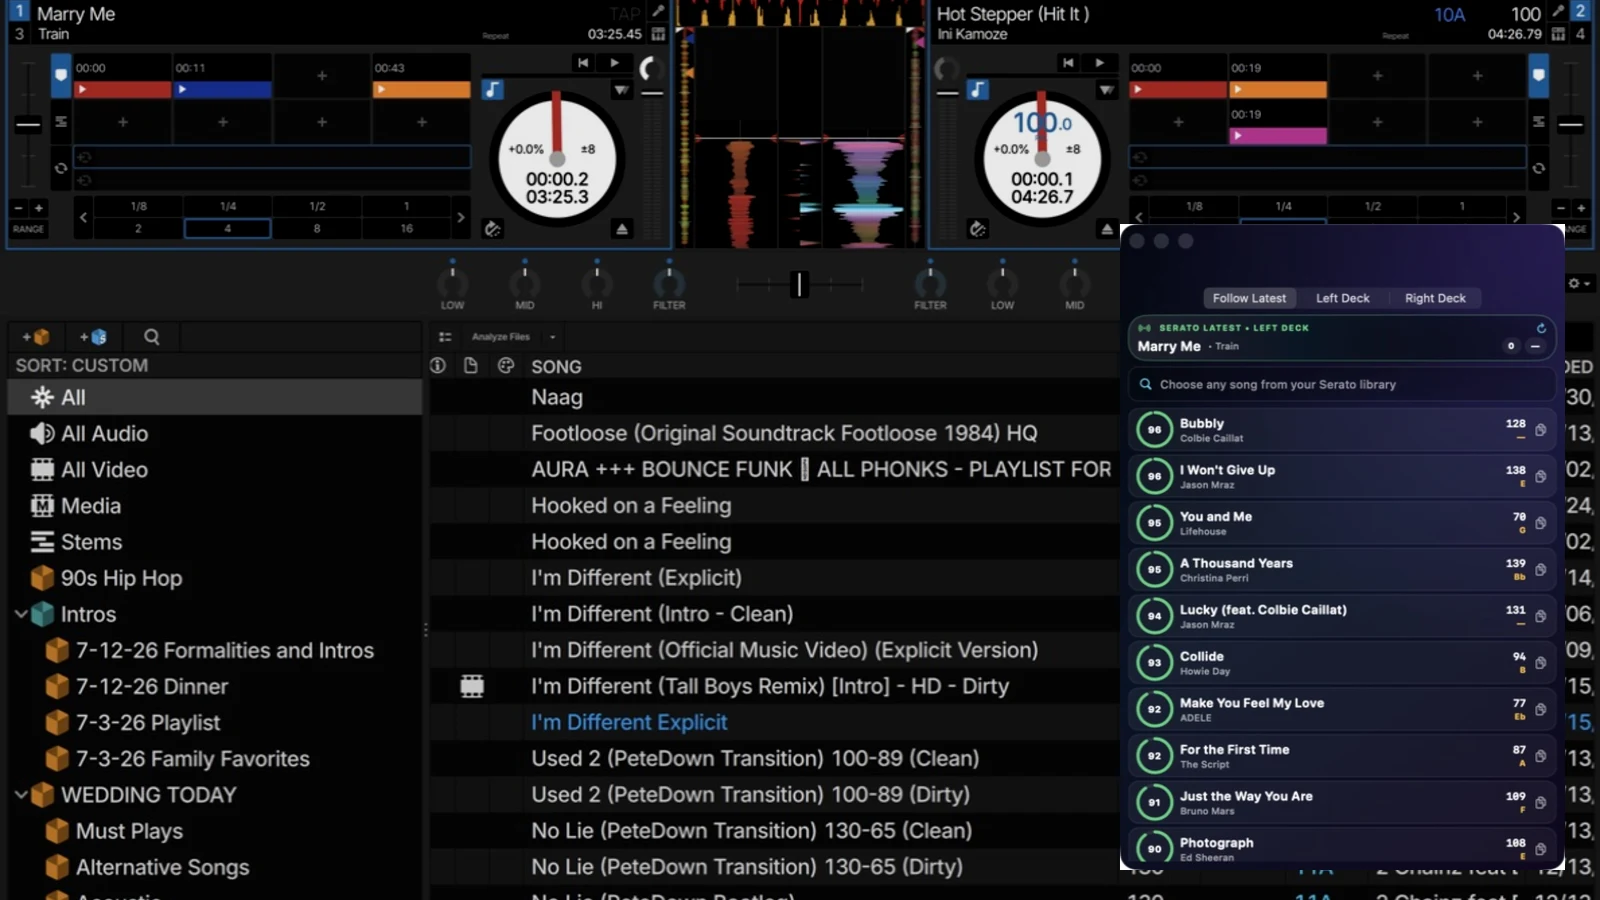Add a new crate
The height and width of the screenshot is (900, 1600).
pos(36,337)
